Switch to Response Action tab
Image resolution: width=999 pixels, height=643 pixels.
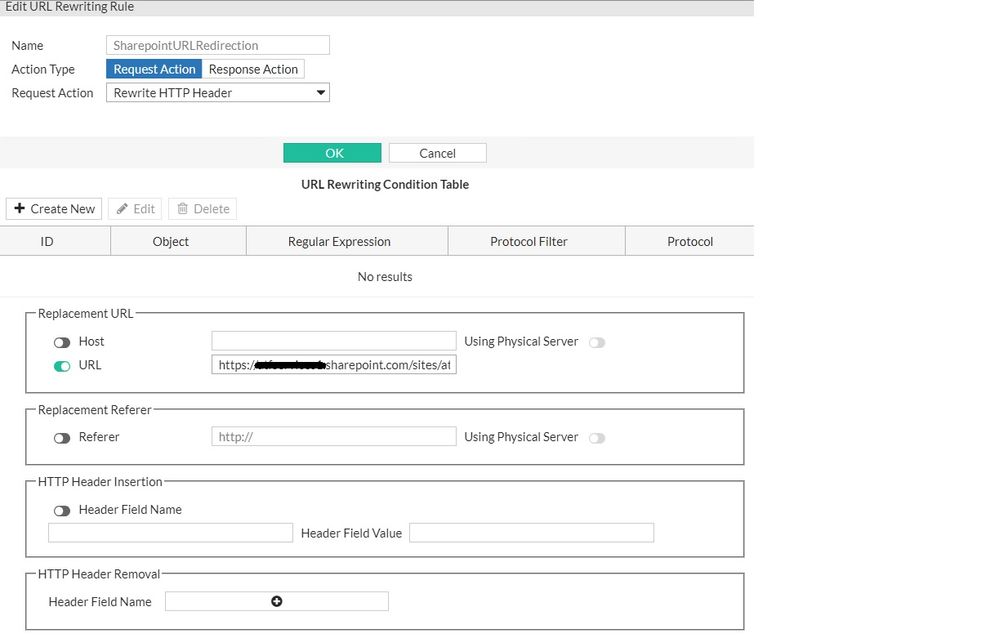coord(253,69)
